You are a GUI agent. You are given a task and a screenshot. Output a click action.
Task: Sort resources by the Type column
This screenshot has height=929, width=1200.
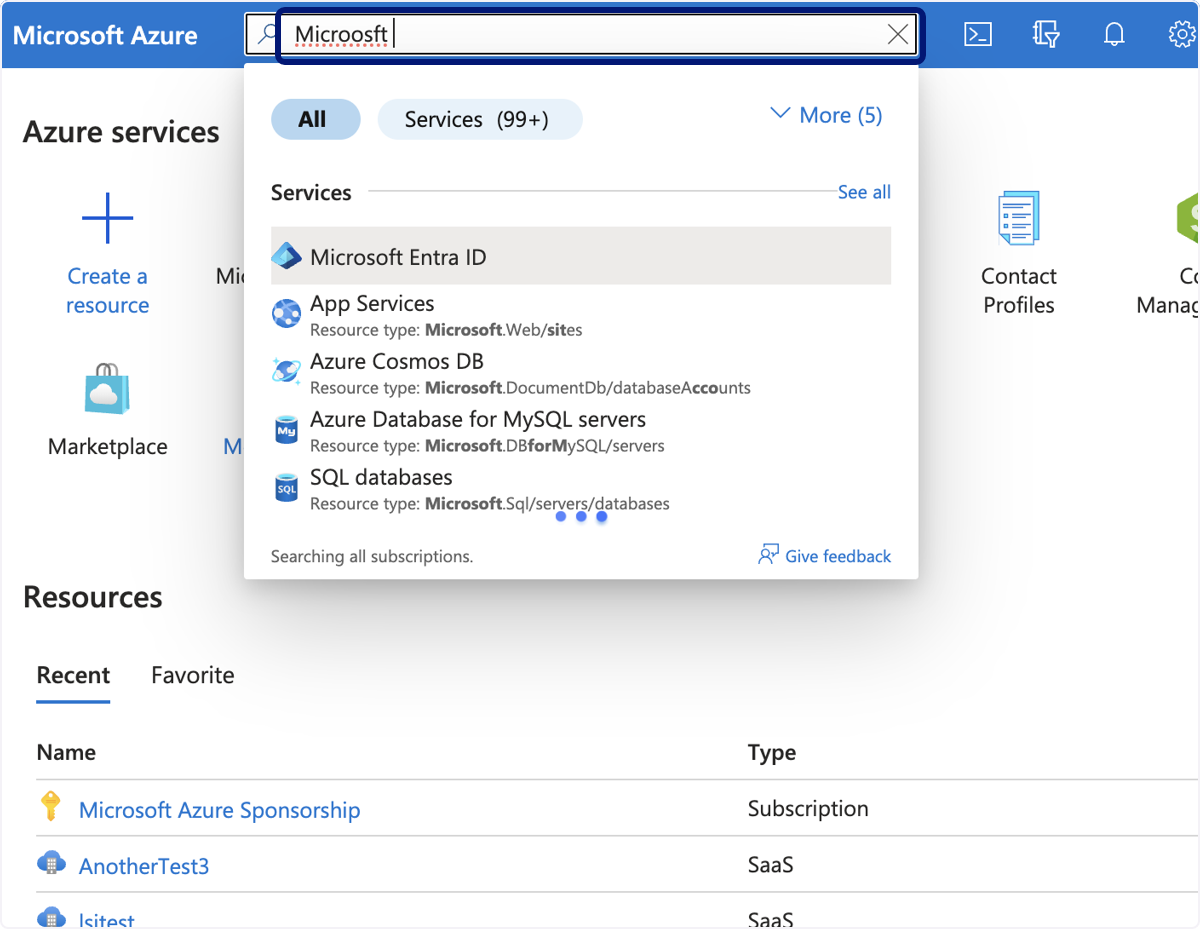772,753
